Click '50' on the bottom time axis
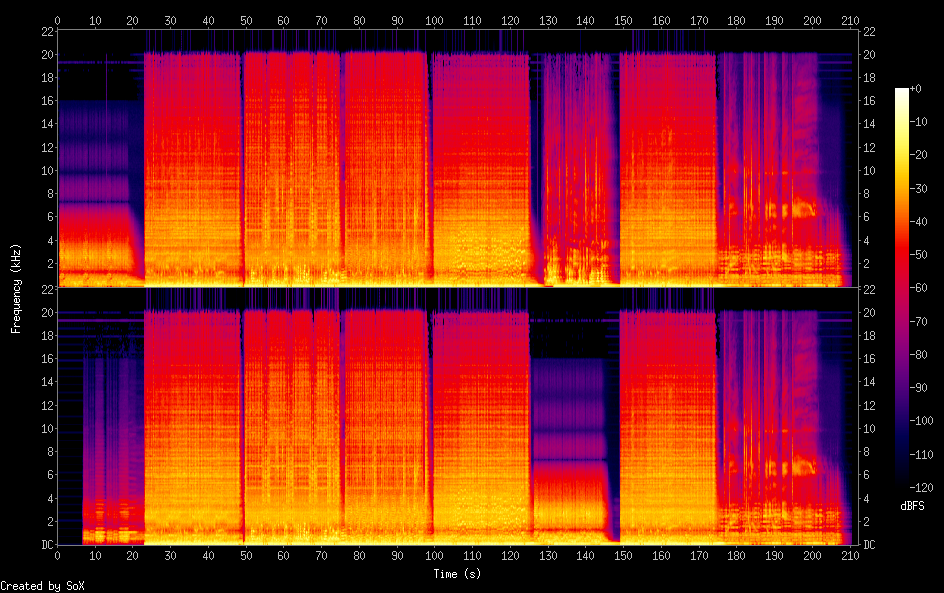944x593 pixels. [246, 556]
